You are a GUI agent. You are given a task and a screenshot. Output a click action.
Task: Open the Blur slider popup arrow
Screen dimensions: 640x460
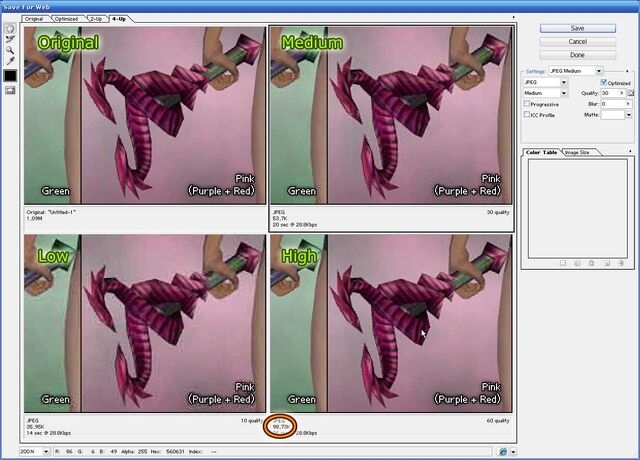tap(629, 104)
